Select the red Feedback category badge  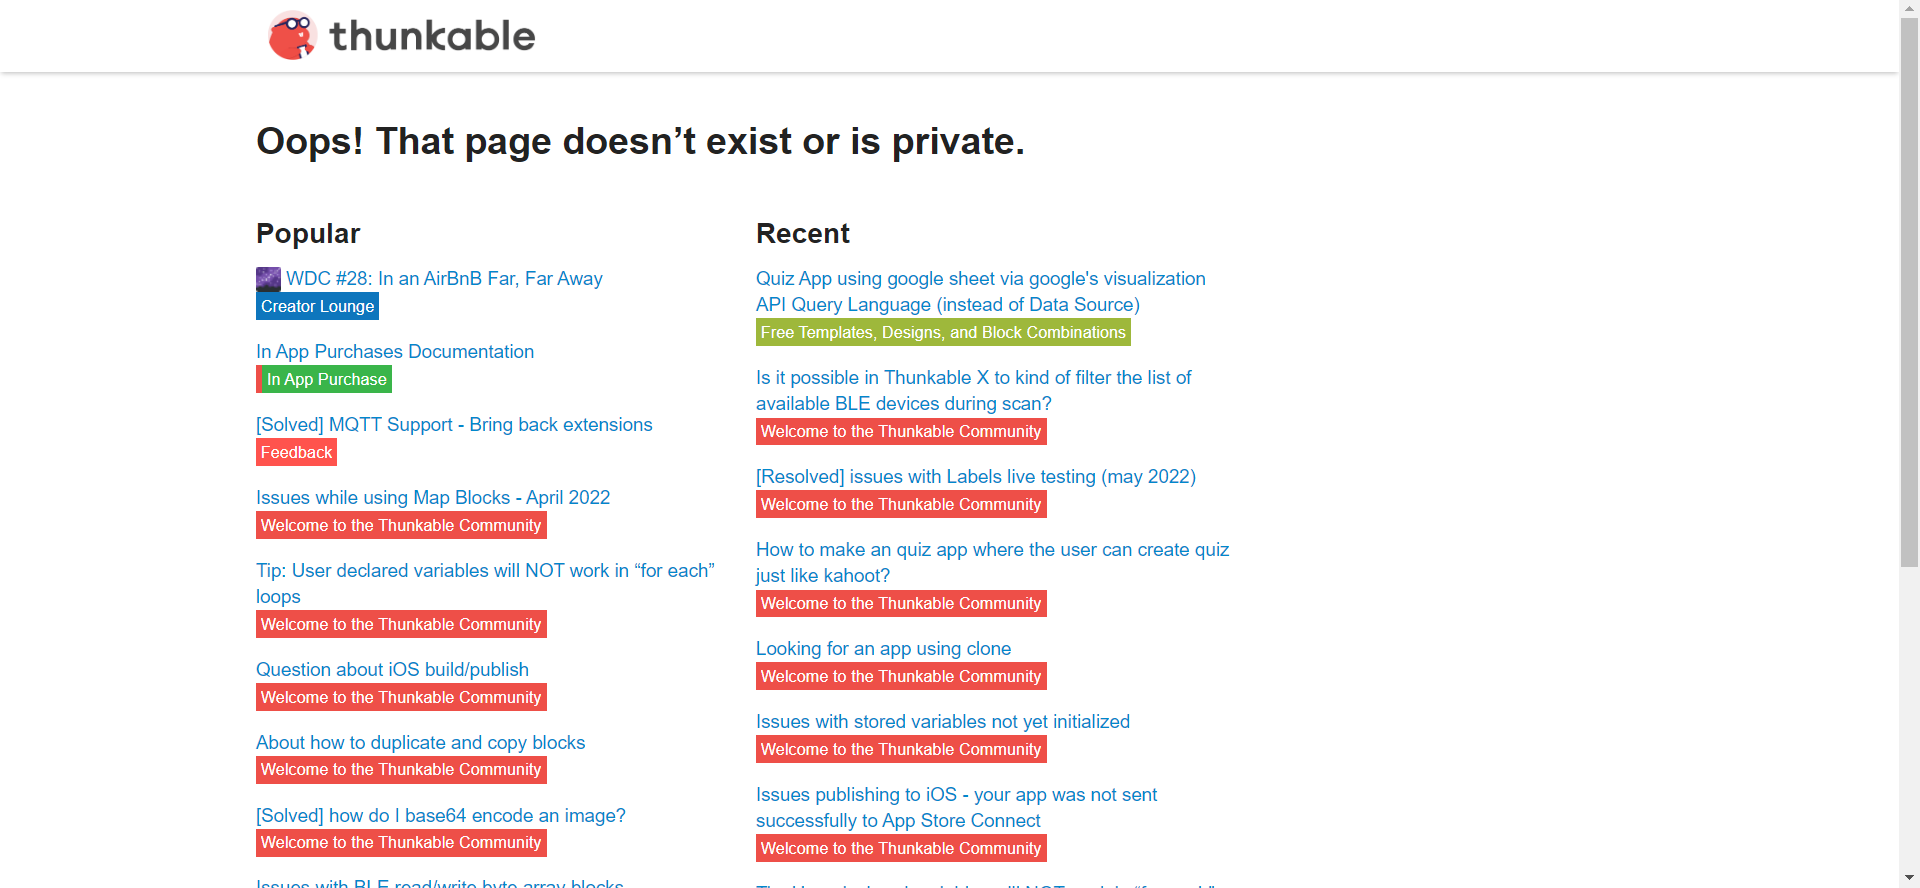click(x=296, y=453)
